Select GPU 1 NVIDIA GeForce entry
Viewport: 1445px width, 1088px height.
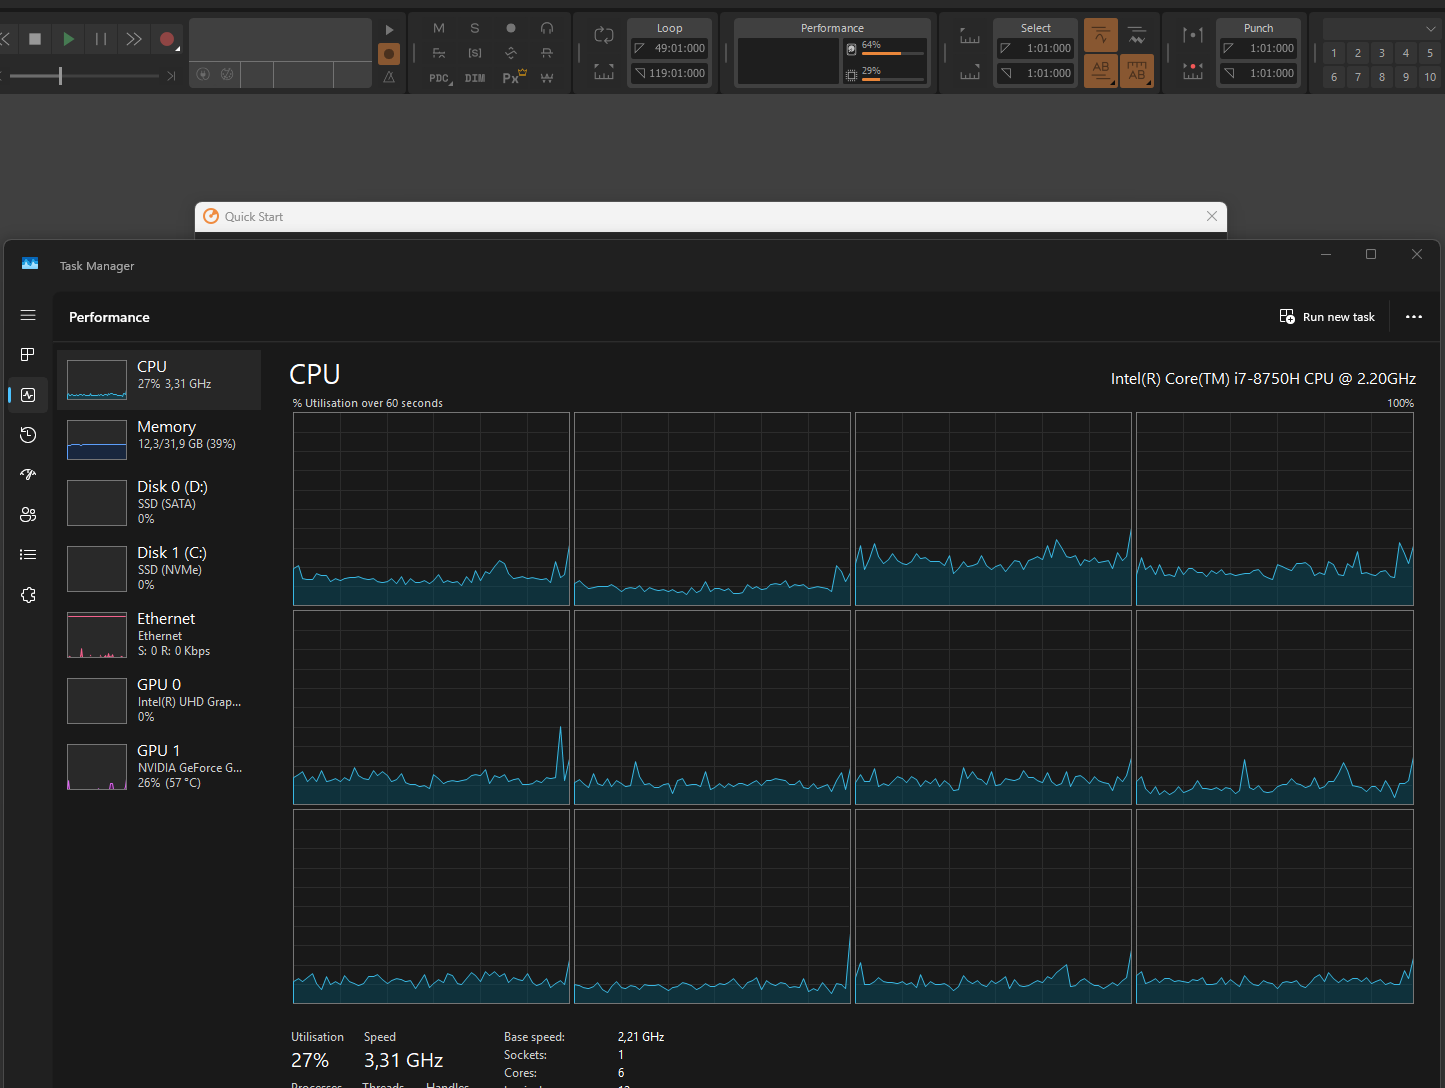(159, 767)
